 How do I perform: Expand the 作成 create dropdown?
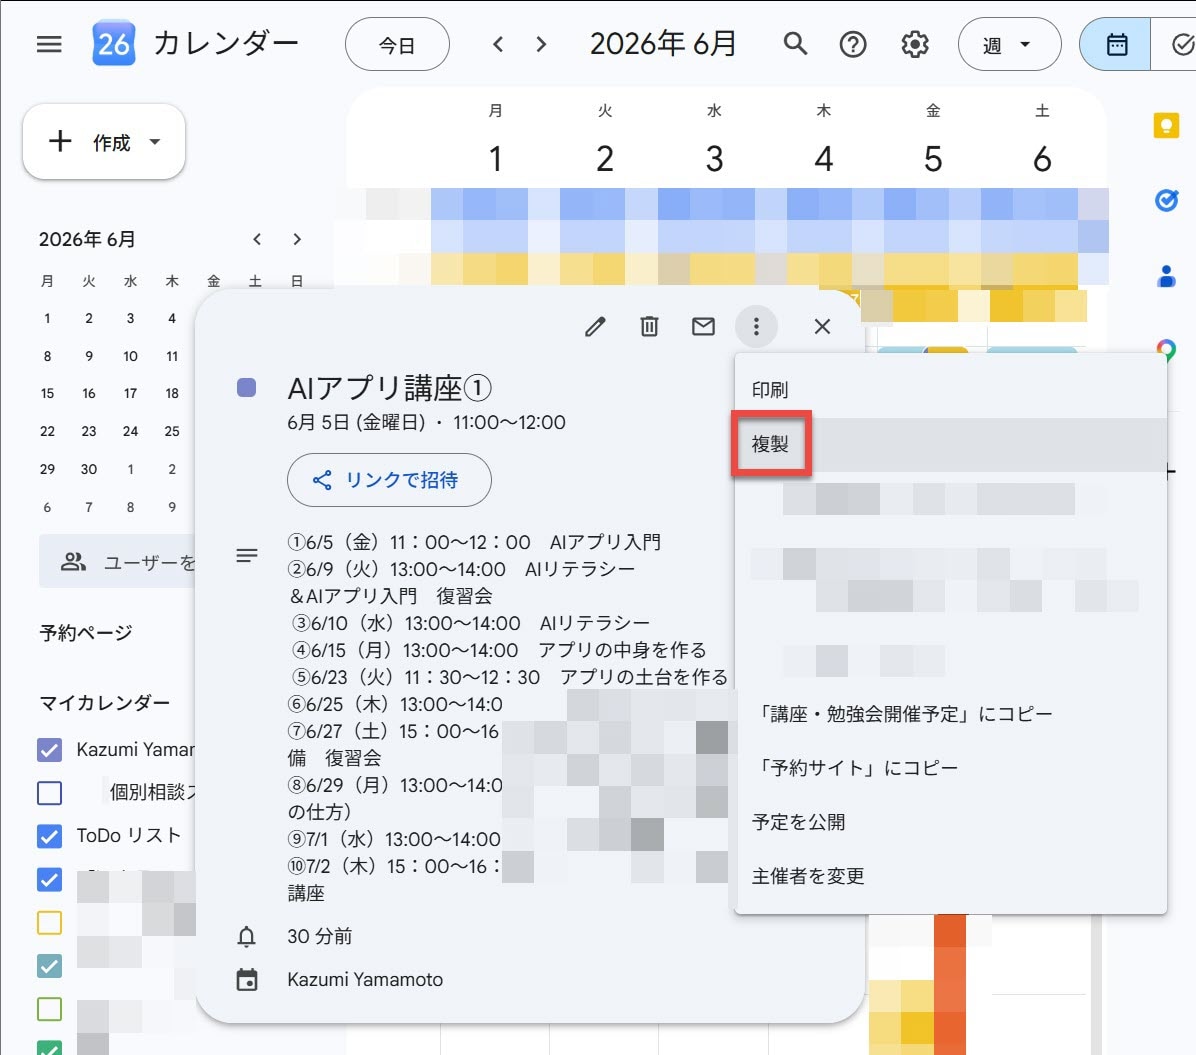point(155,142)
